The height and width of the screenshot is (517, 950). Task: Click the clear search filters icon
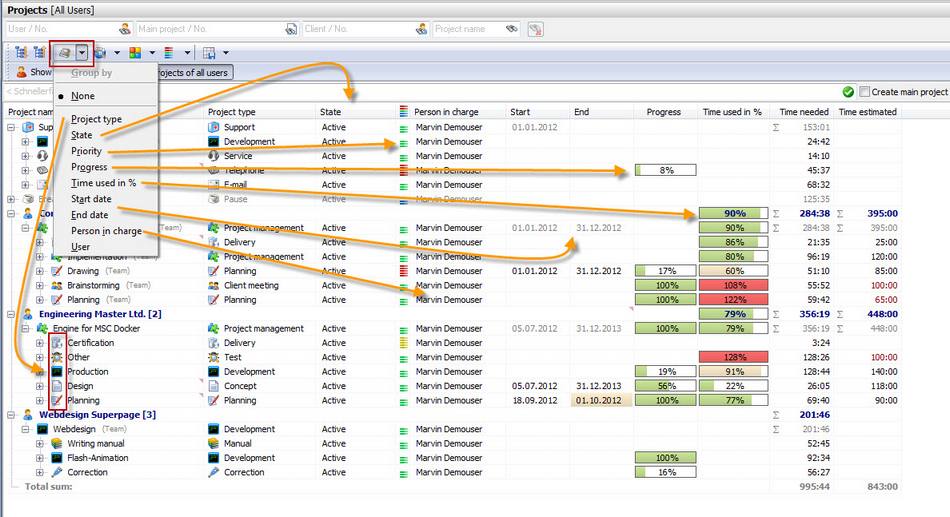tap(536, 29)
